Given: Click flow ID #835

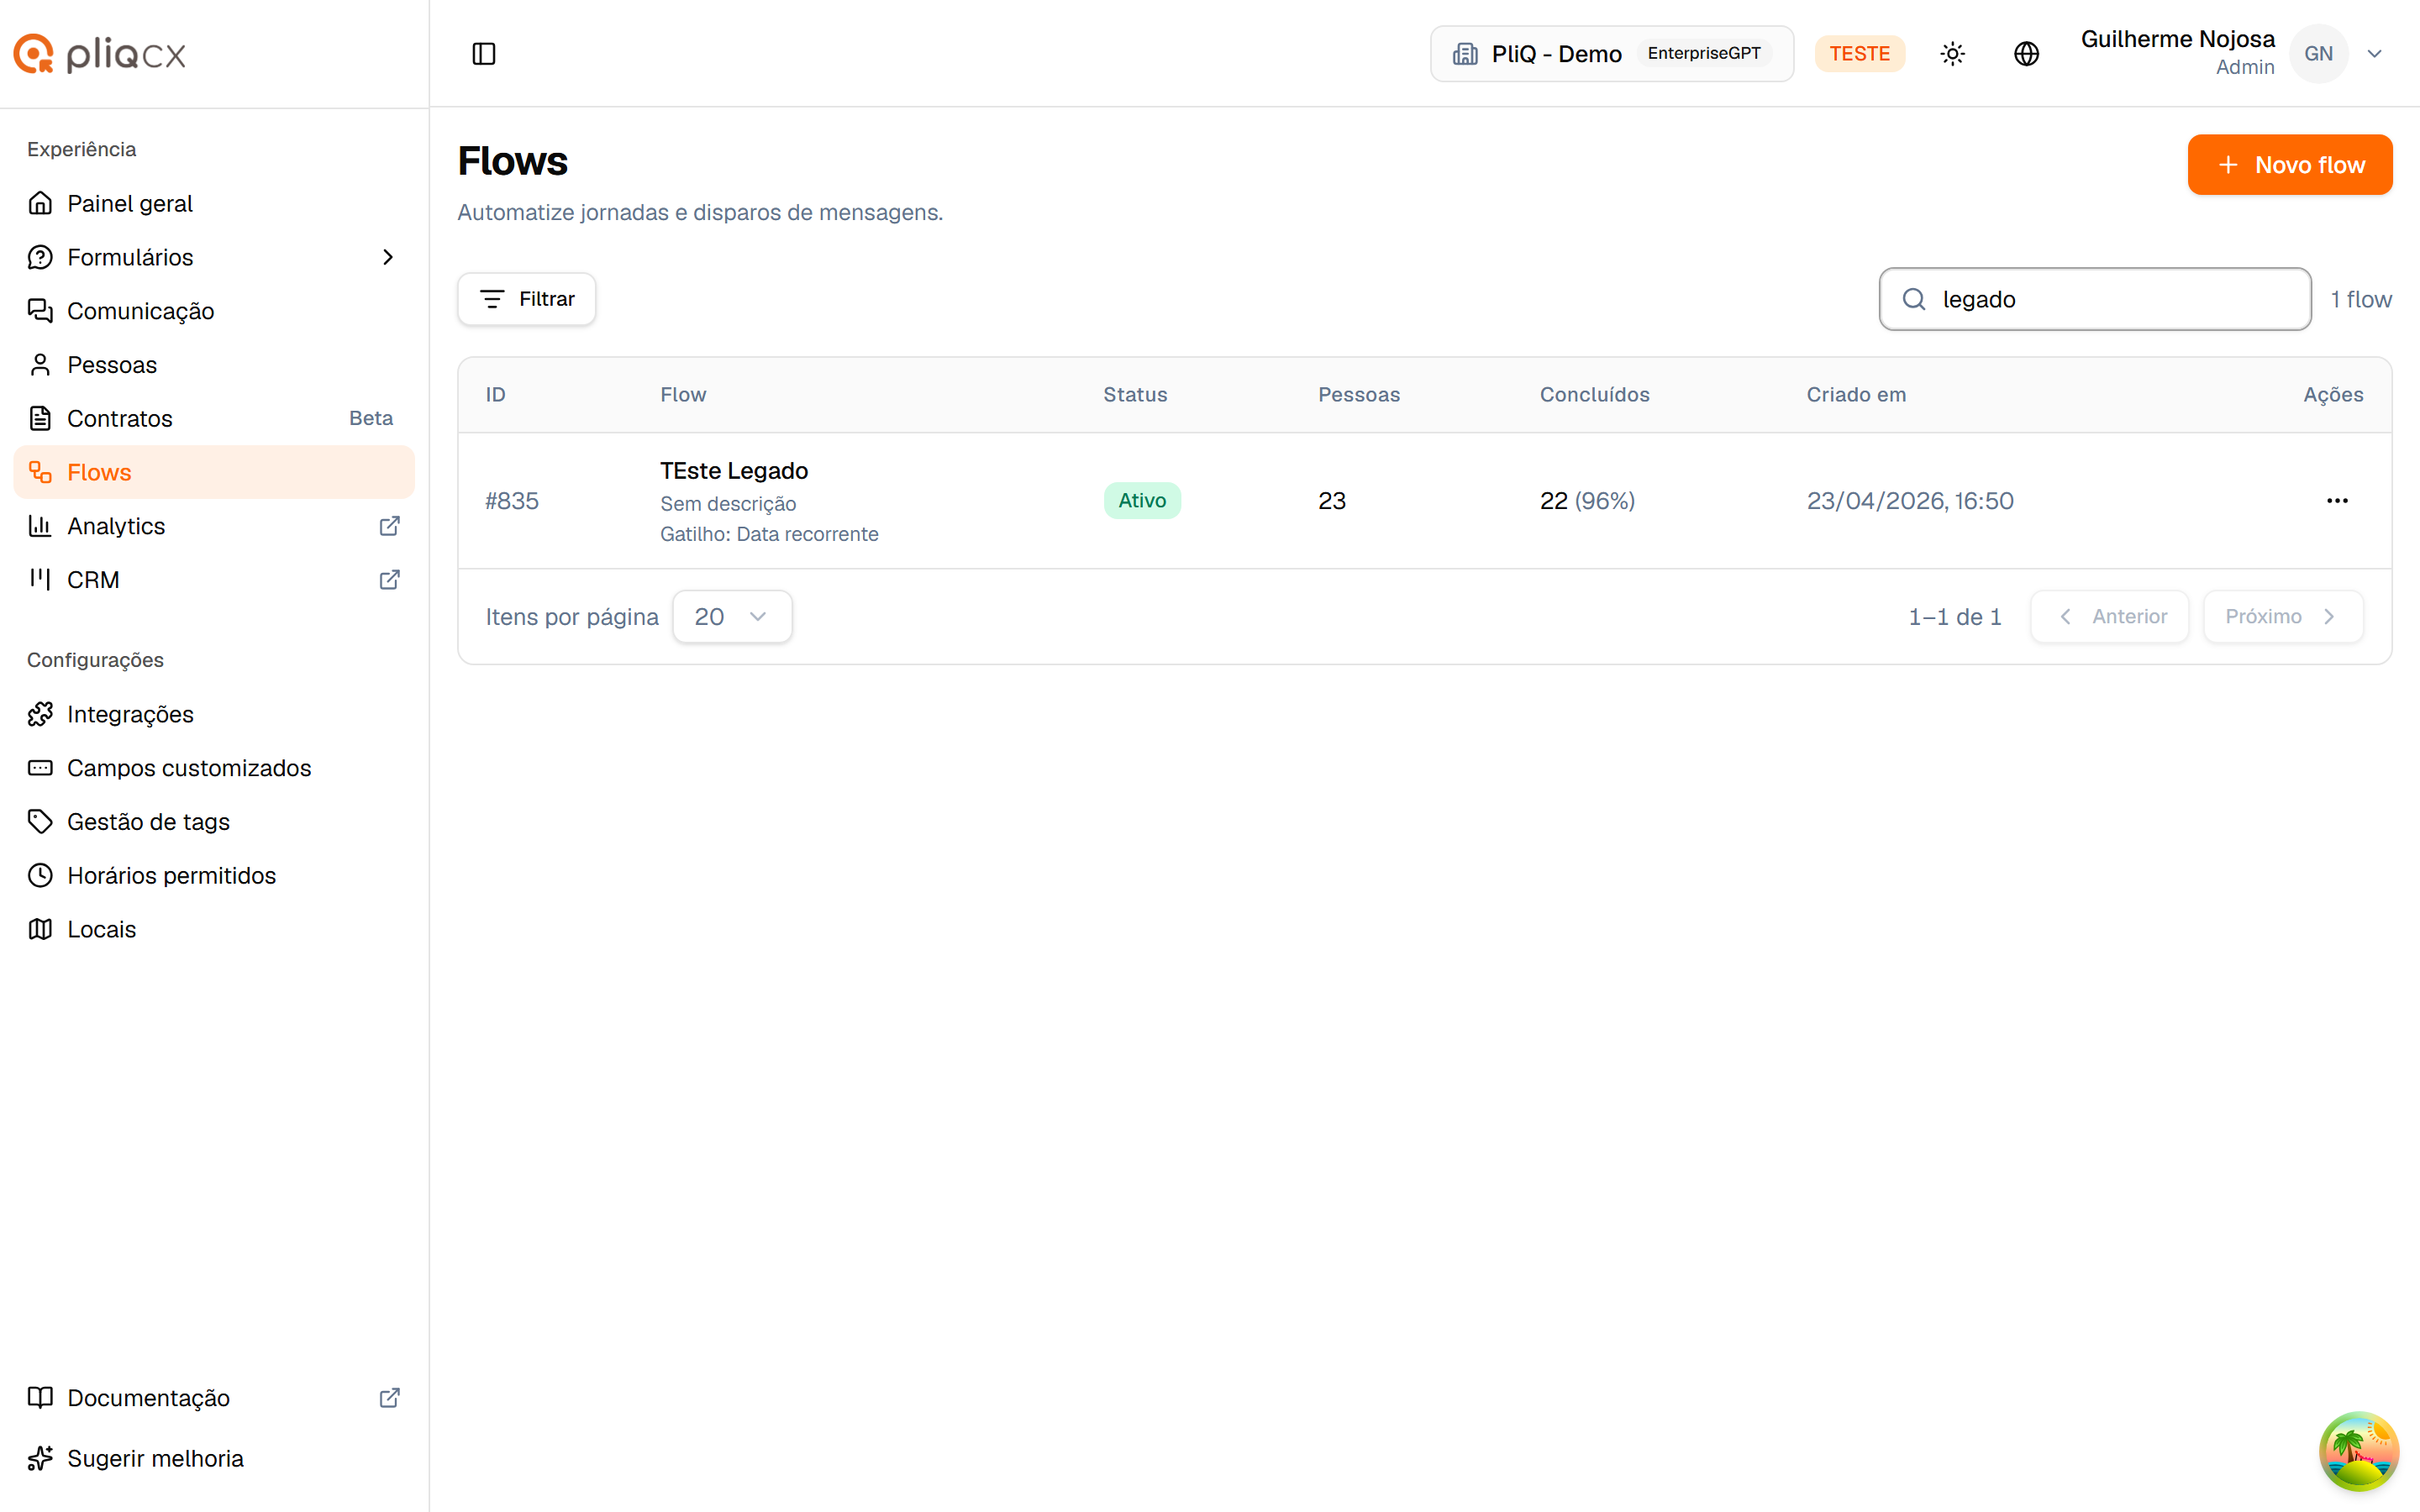Looking at the screenshot, I should tap(512, 501).
